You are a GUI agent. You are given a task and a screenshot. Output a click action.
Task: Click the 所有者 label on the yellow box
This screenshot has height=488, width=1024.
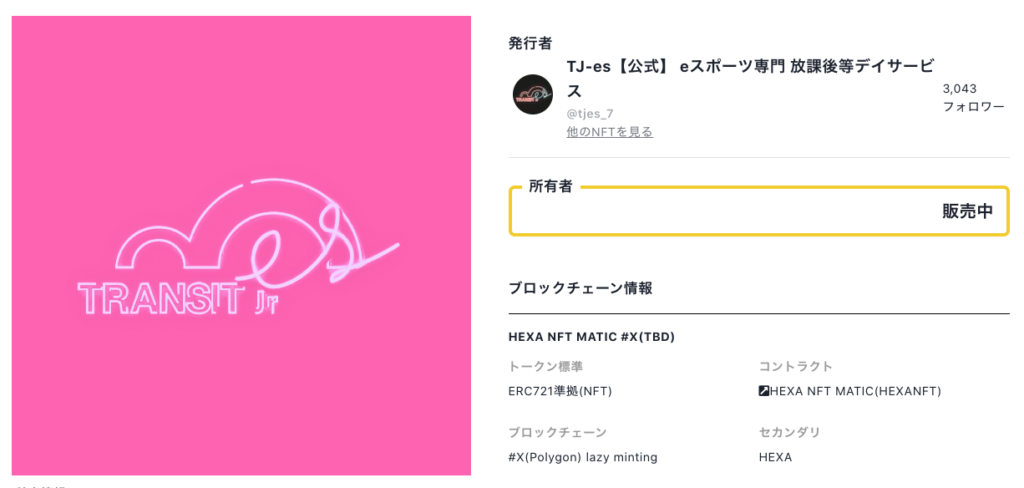(551, 187)
